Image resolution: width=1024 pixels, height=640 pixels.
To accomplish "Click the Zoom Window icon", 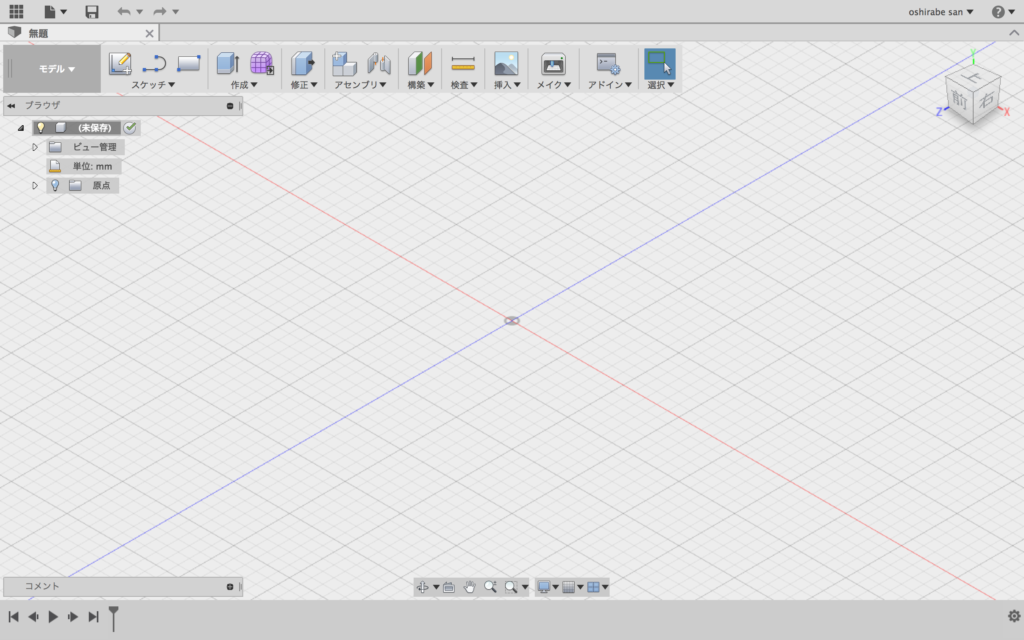I will click(511, 587).
